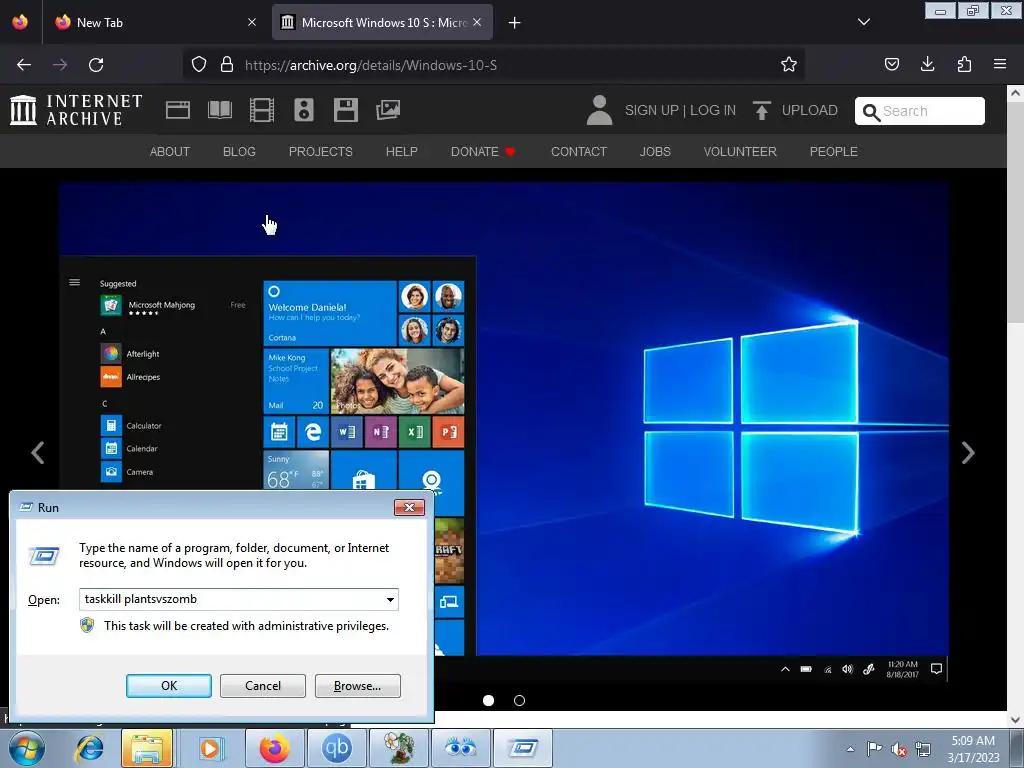Image resolution: width=1024 pixels, height=768 pixels.
Task: Open Plants vs Zombies taskbar icon
Action: (399, 748)
